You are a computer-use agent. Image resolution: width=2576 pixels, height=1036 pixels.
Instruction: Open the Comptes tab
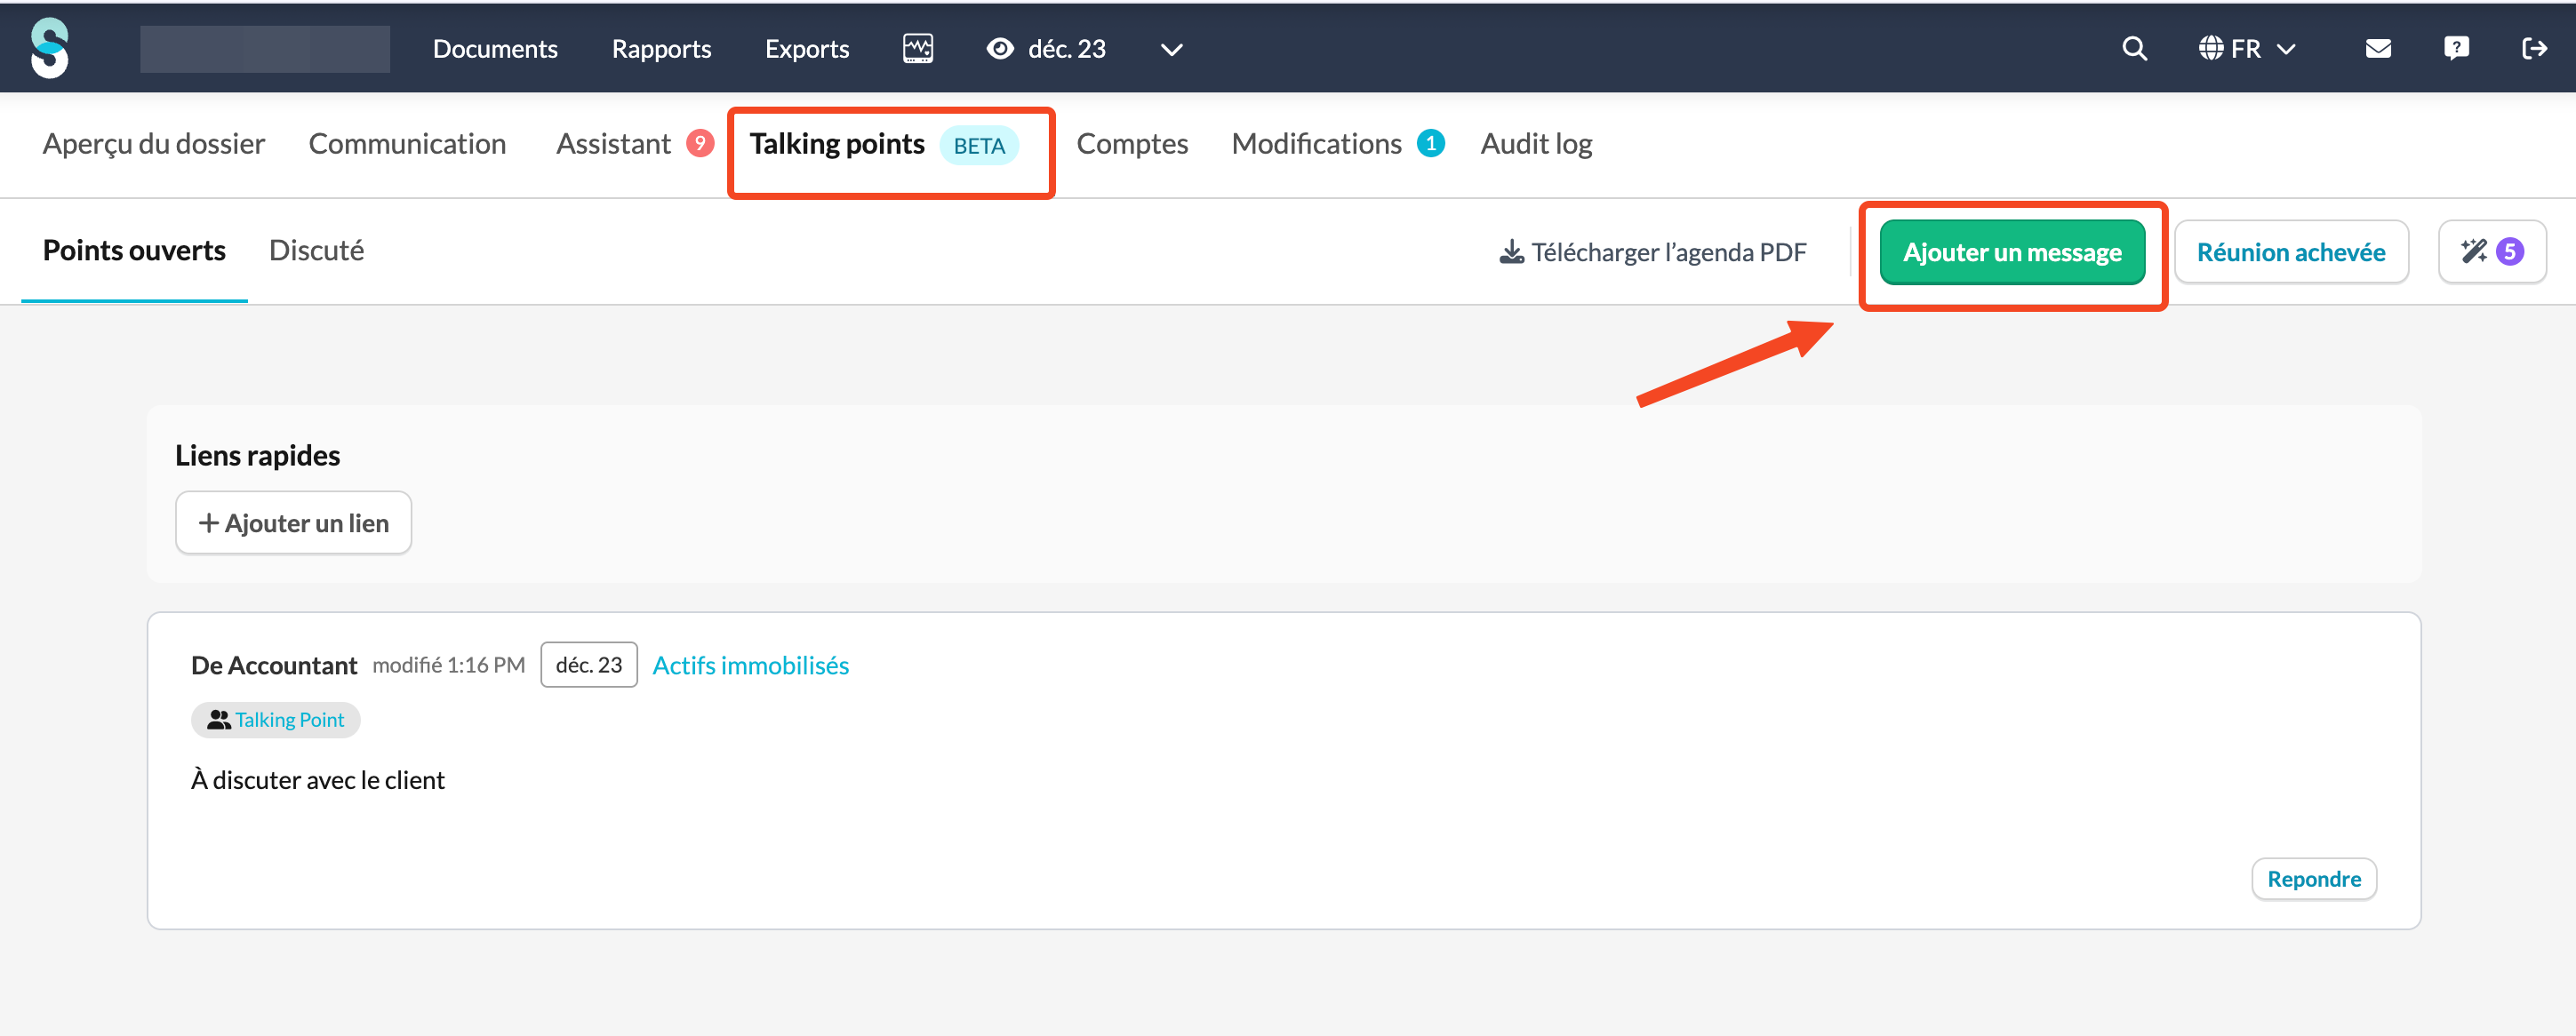coord(1132,144)
